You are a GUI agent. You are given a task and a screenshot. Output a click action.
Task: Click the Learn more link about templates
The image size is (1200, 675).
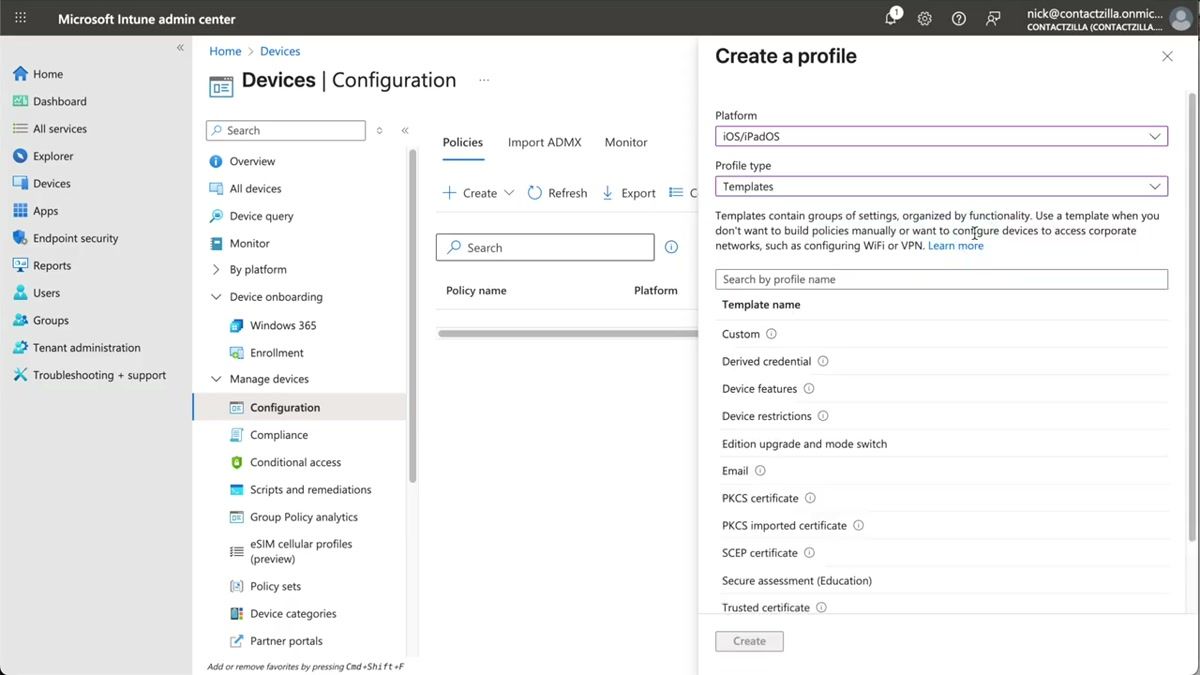[956, 245]
